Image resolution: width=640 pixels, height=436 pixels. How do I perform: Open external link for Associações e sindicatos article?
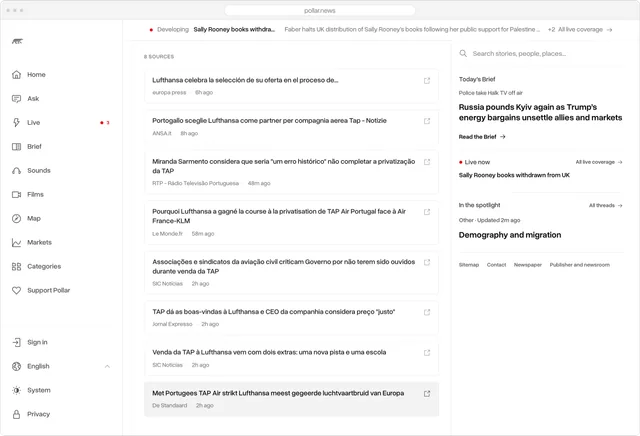(x=427, y=262)
